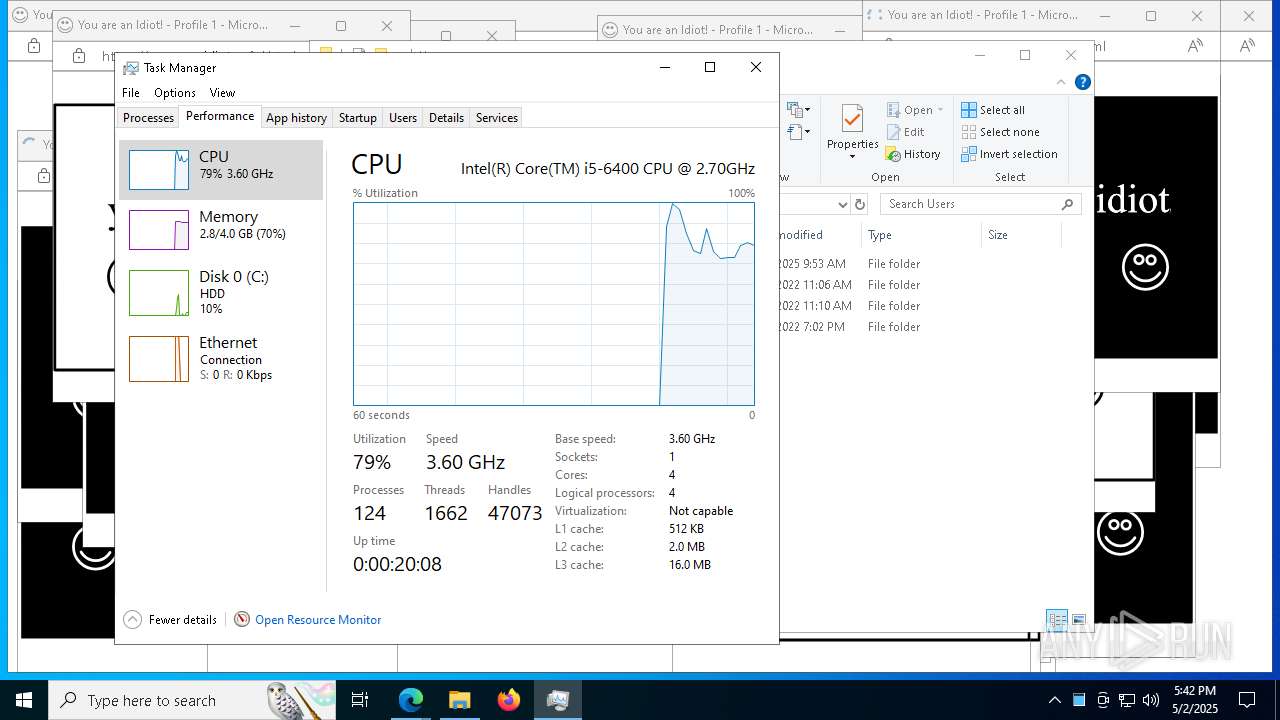Switch to the Processes tab
Screen dimensions: 1280x720
[x=149, y=118]
